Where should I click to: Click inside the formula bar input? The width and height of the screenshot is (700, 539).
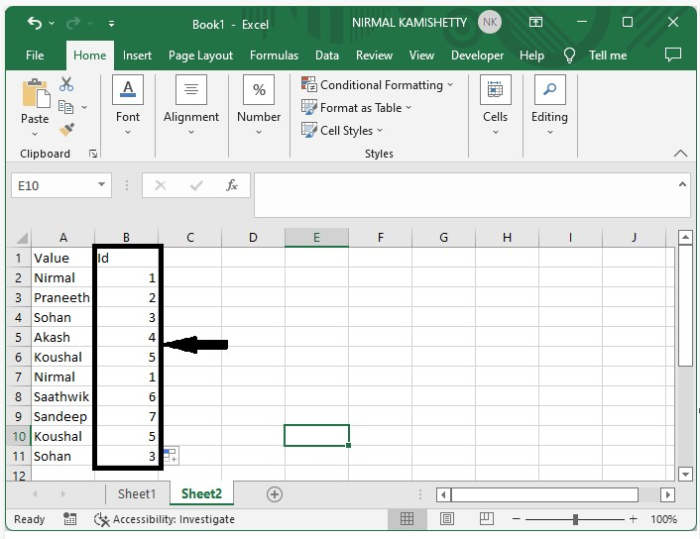(x=465, y=186)
